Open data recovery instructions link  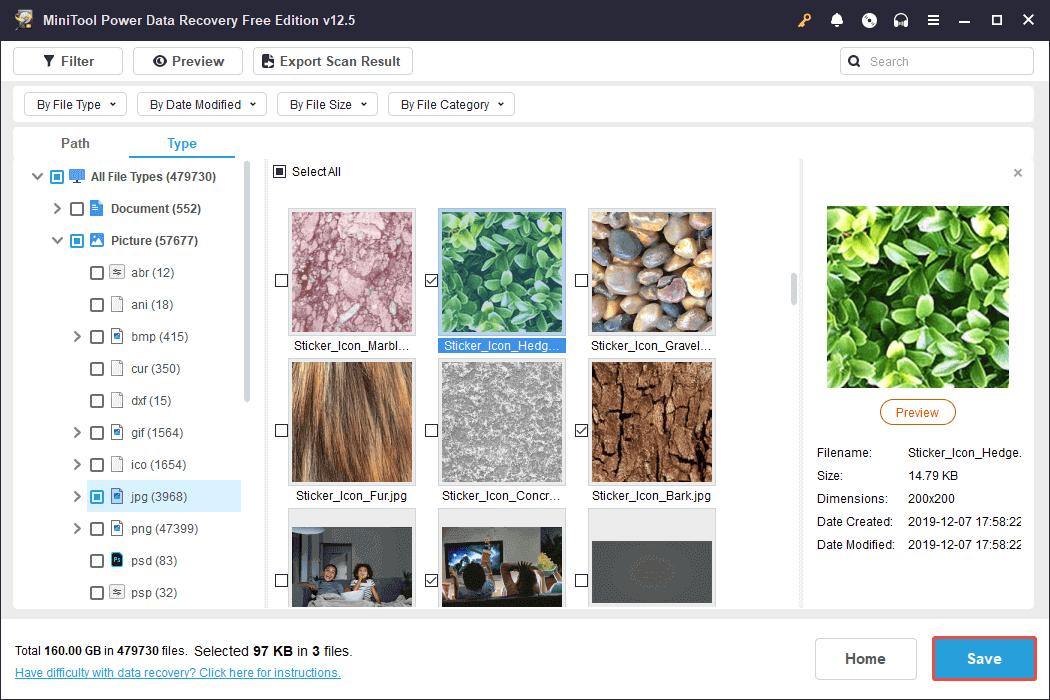[x=178, y=672]
